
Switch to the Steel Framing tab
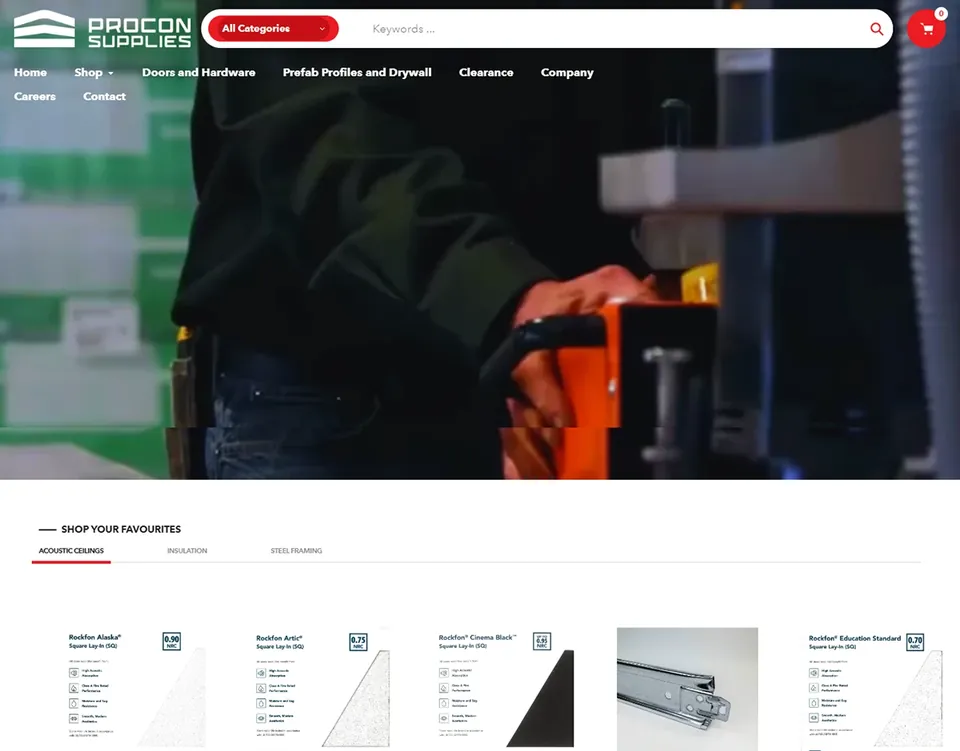296,551
